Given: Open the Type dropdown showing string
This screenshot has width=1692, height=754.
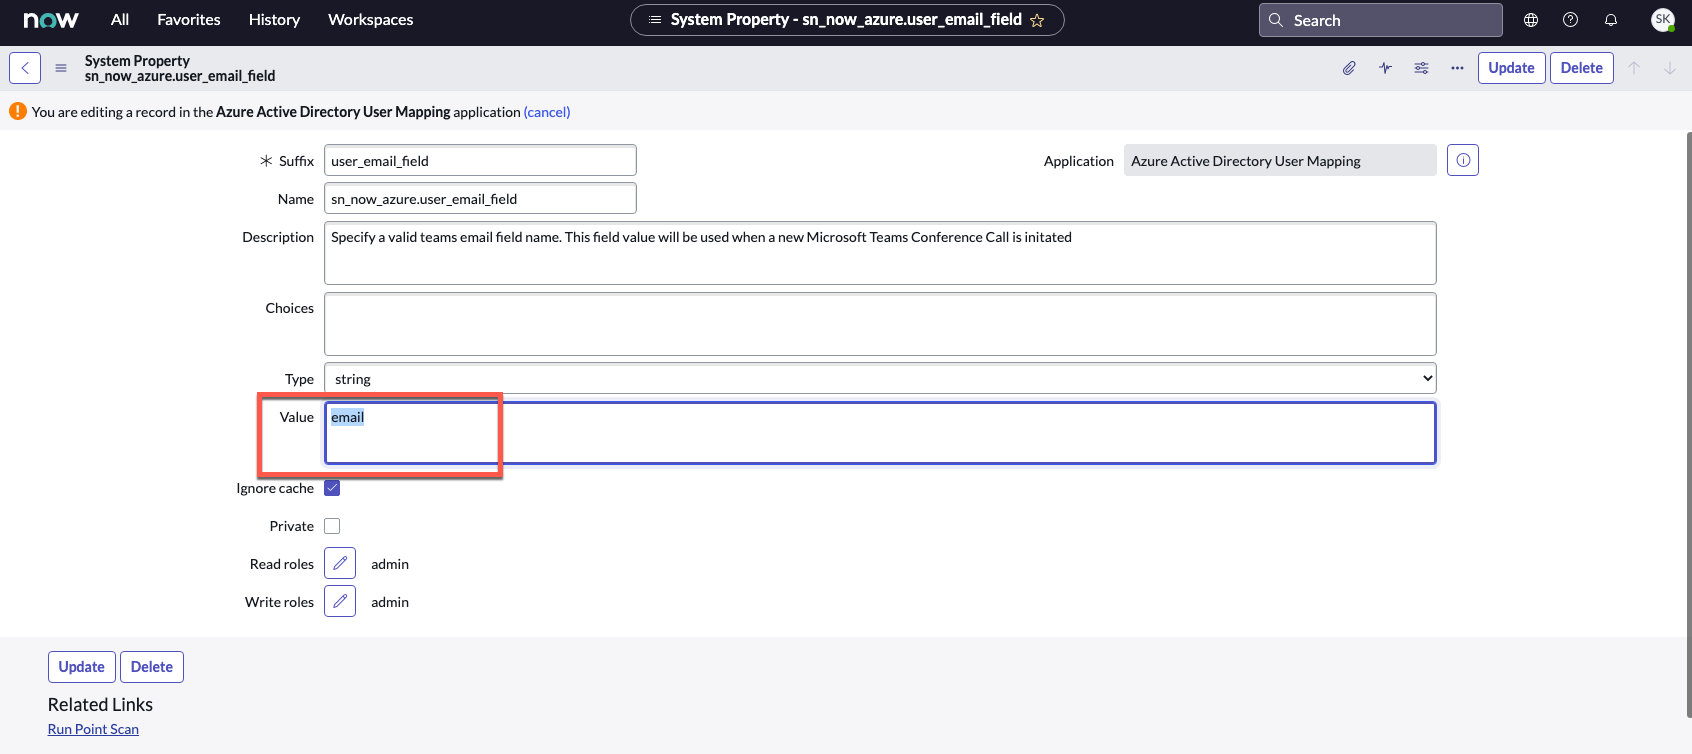Looking at the screenshot, I should 880,379.
